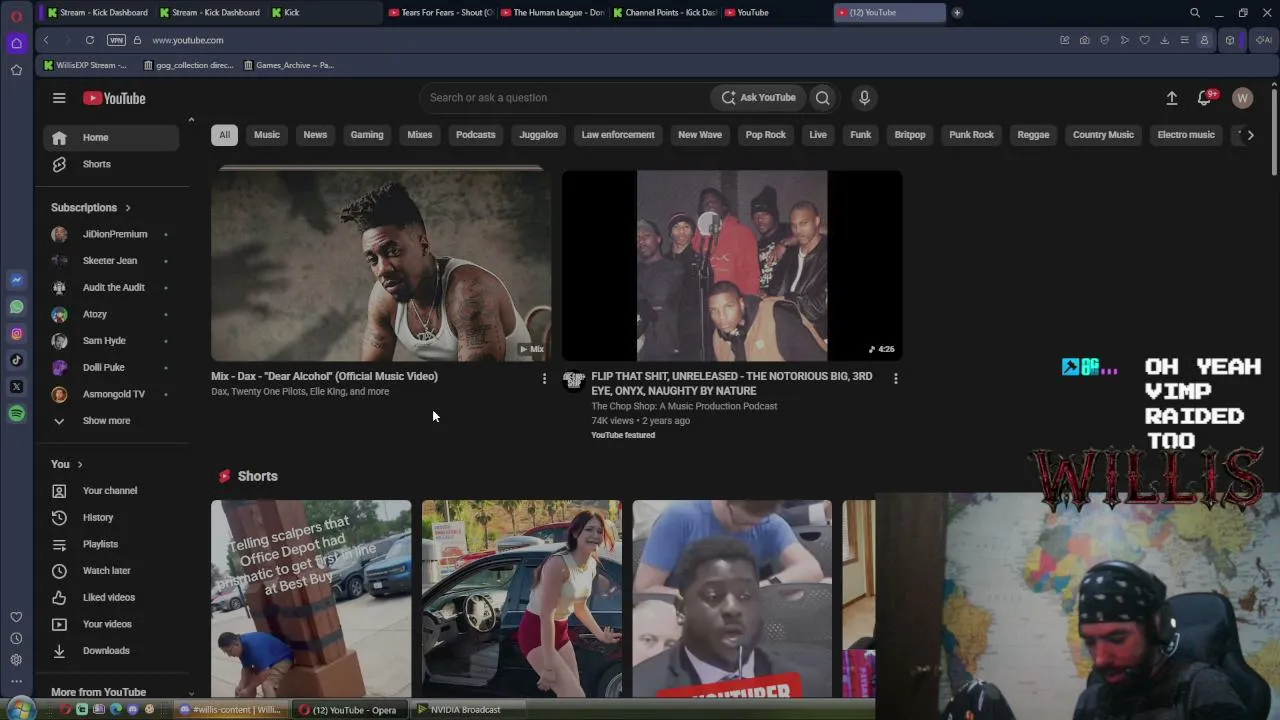Open more options for the Dax mix
Viewport: 1280px width, 720px height.
[x=544, y=378]
